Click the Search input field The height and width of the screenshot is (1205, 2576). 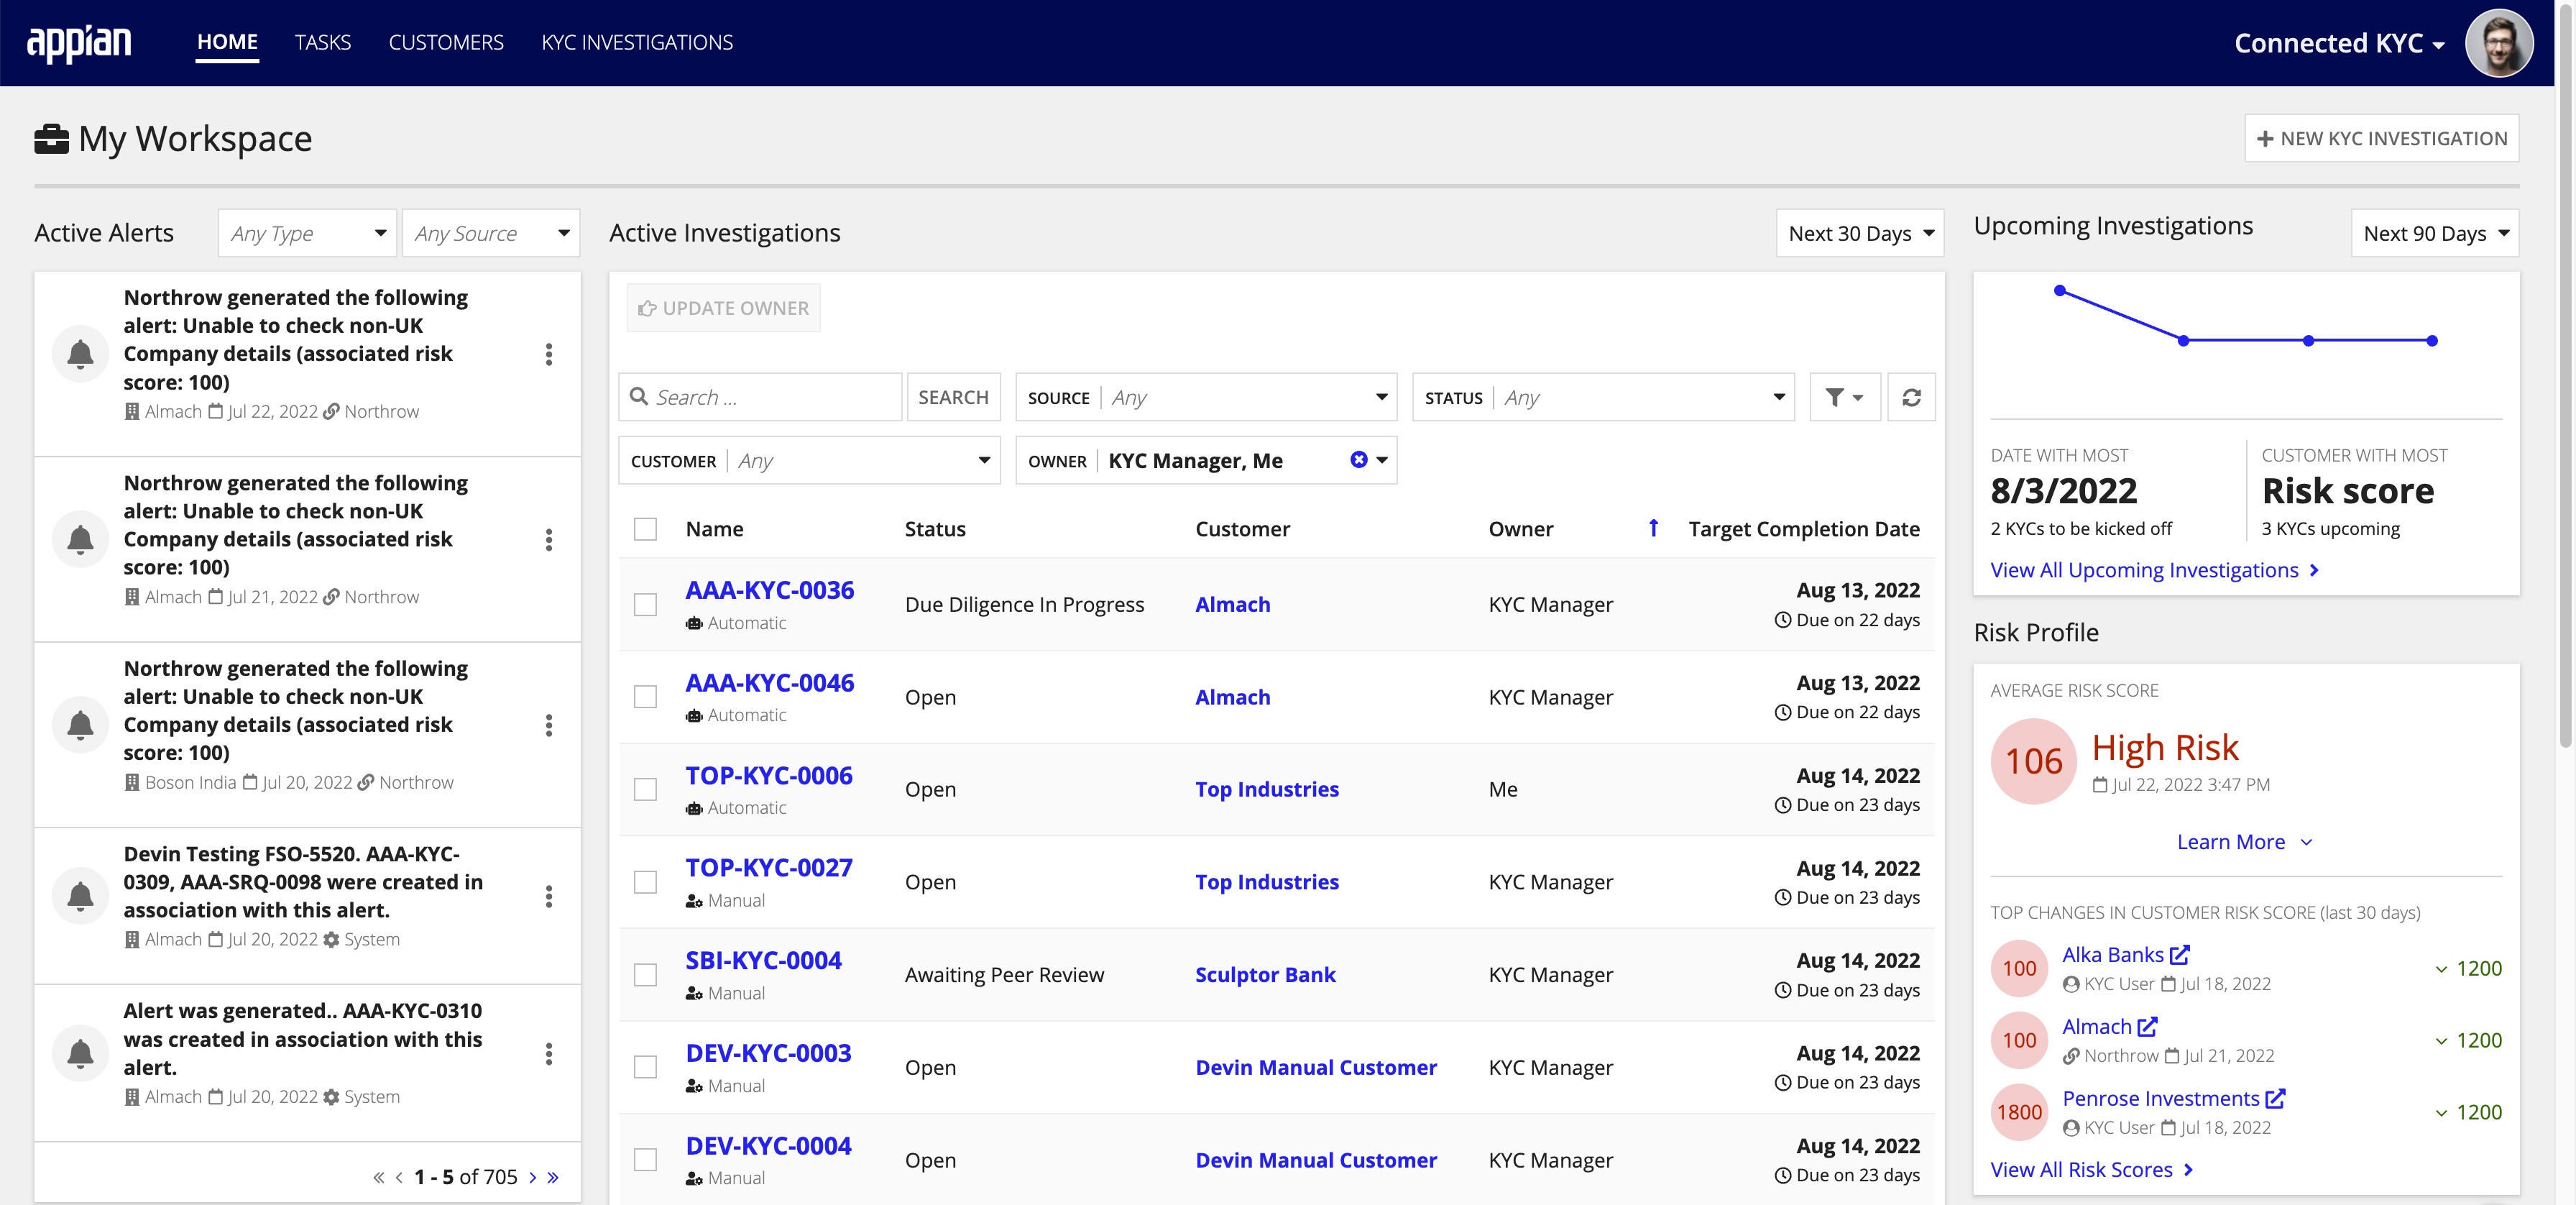click(x=760, y=397)
